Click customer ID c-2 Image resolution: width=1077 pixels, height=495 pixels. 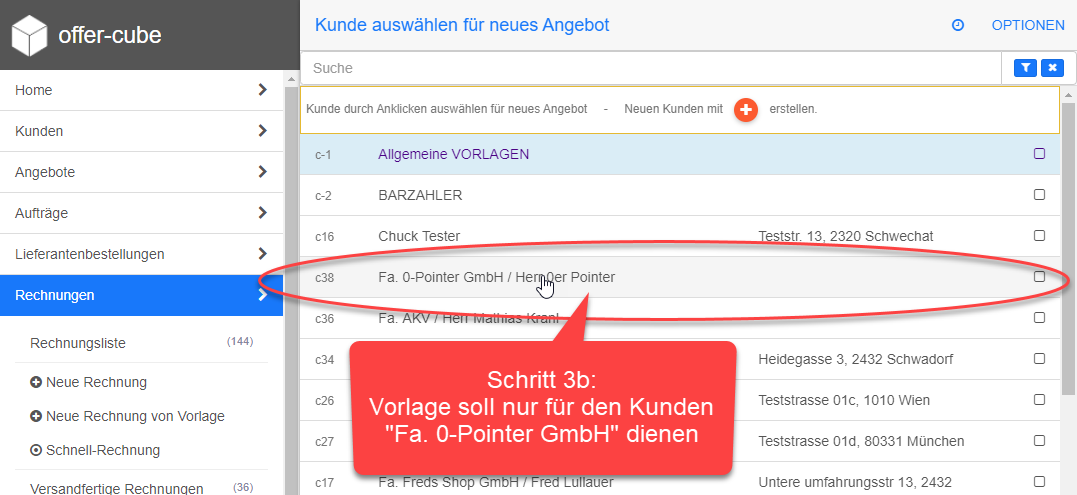324,196
